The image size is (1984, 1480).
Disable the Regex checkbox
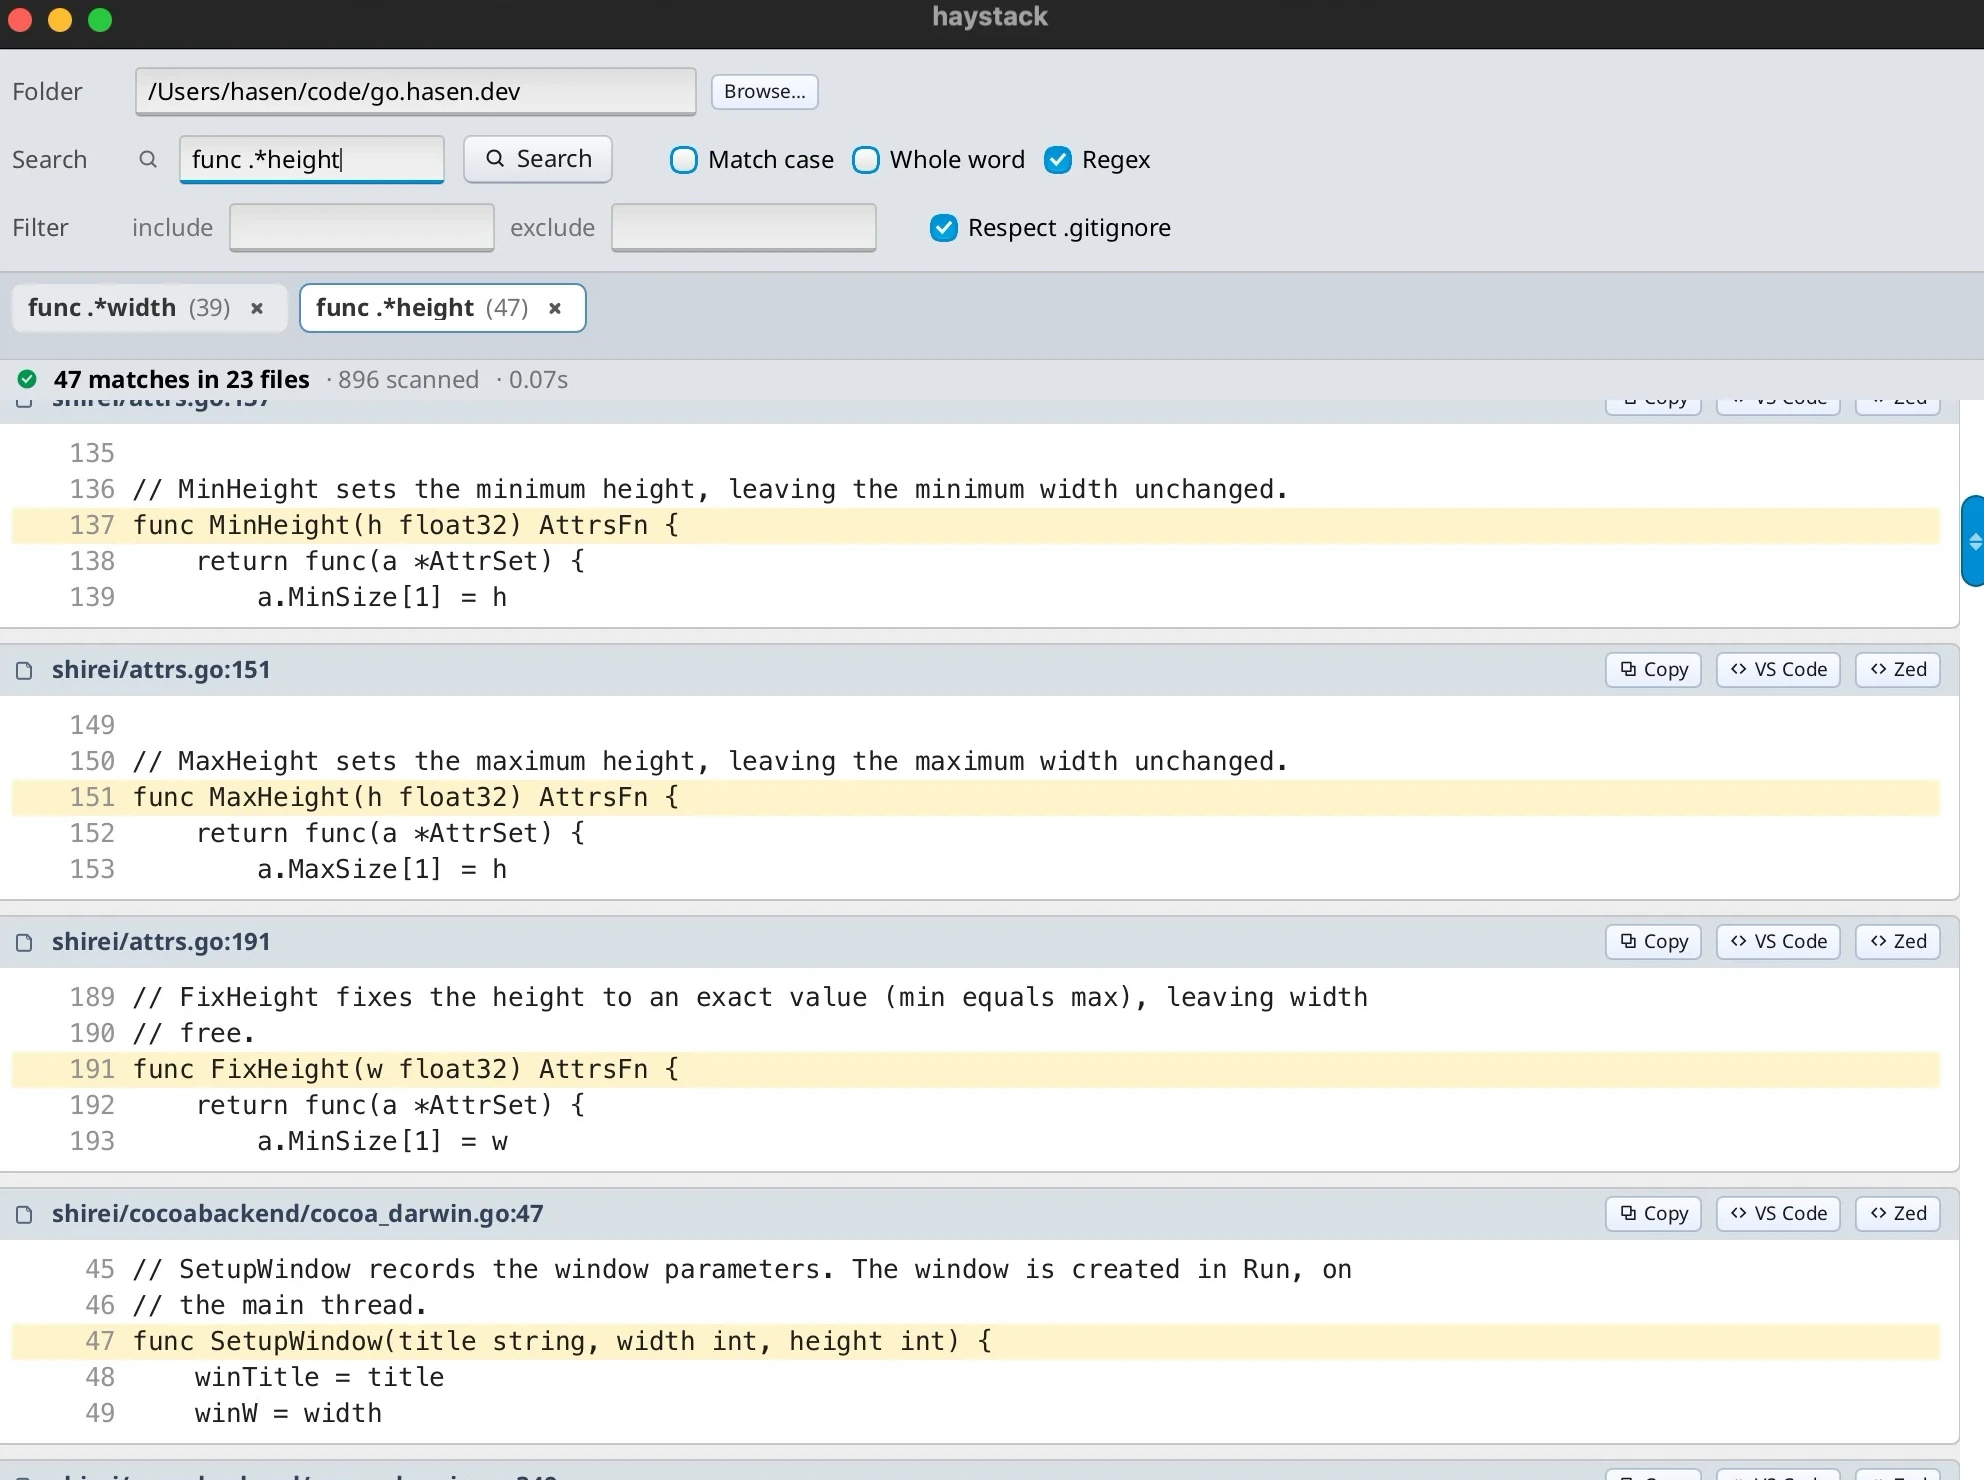(1058, 160)
